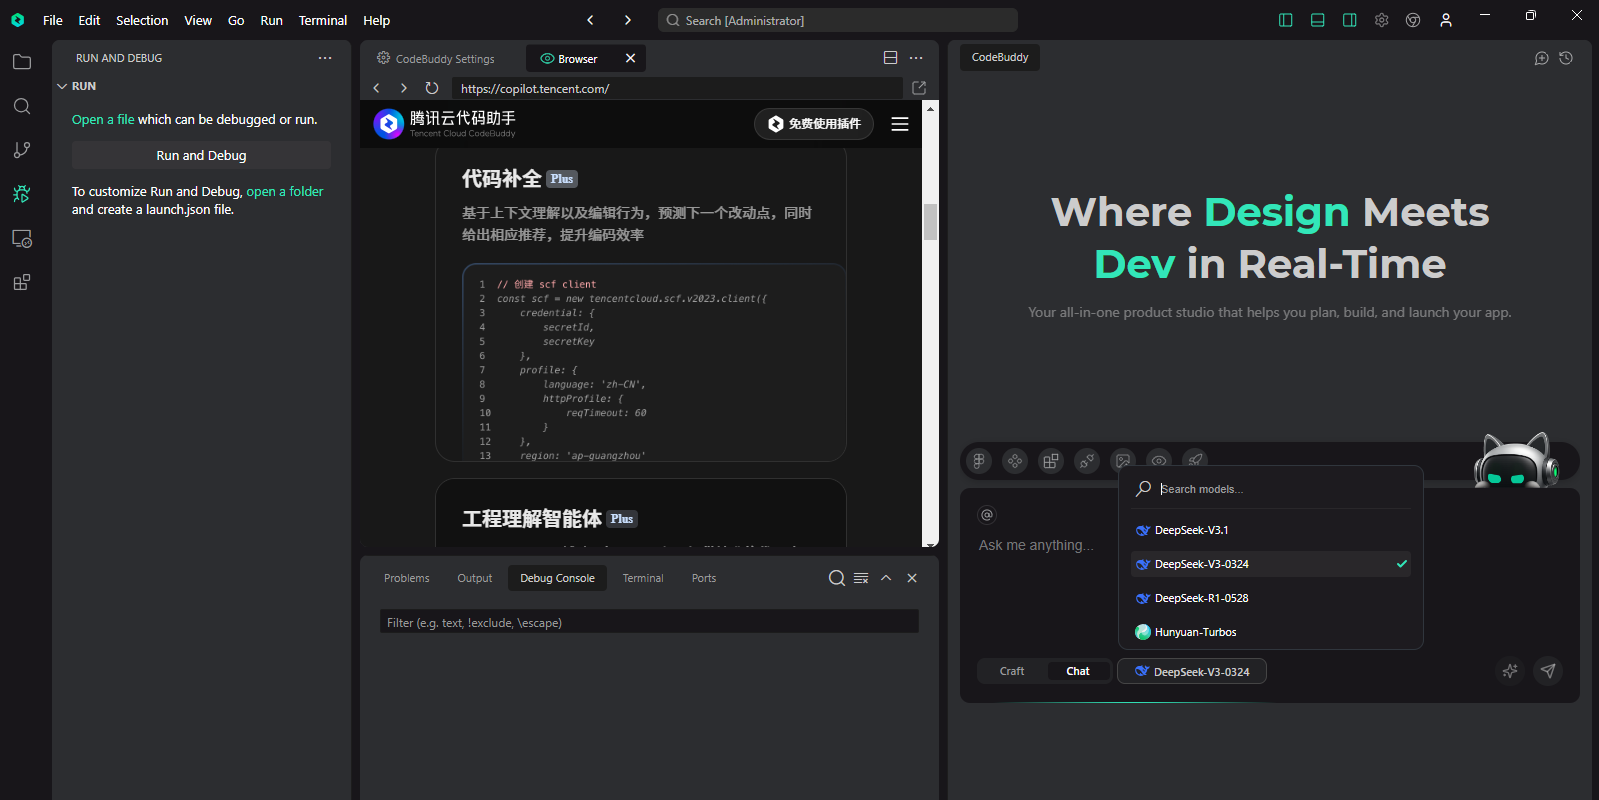Click the blocks grid icon in chat toolbar

pyautogui.click(x=1051, y=461)
